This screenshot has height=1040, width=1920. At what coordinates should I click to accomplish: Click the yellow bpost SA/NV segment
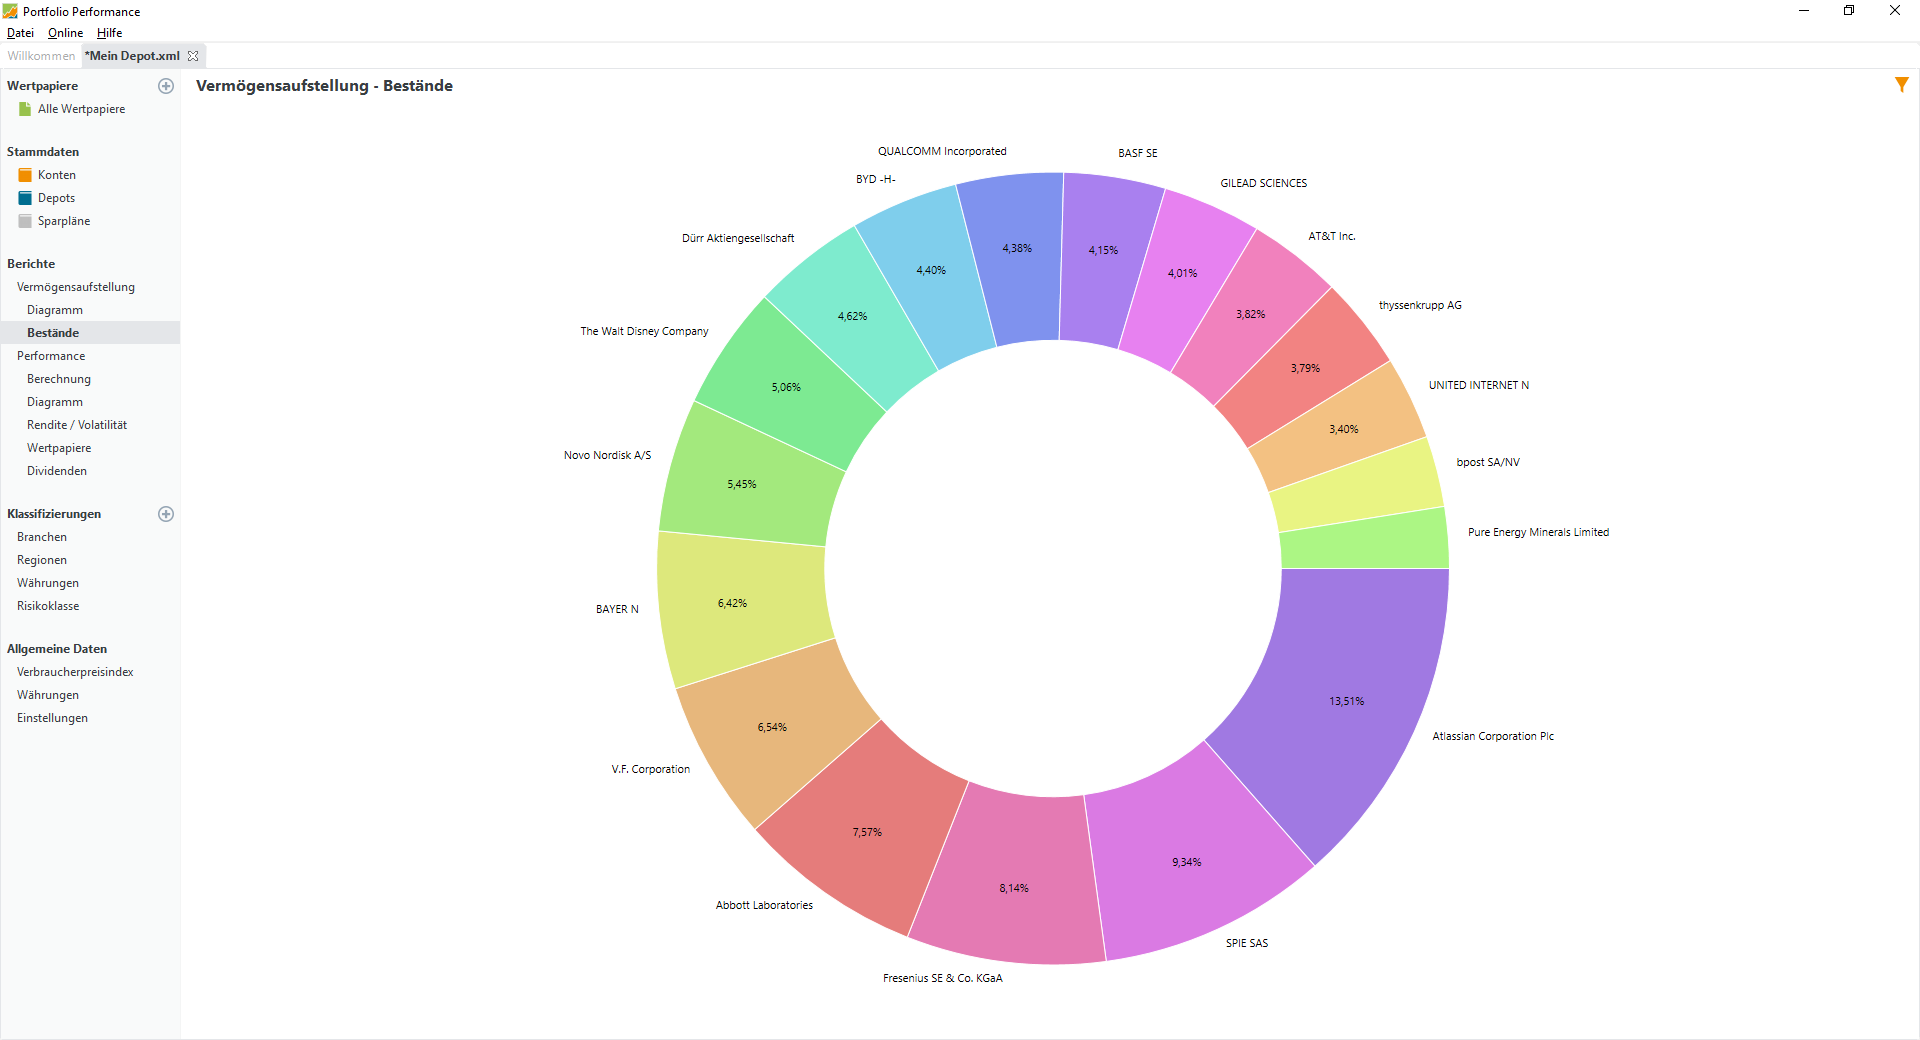coord(1360,486)
